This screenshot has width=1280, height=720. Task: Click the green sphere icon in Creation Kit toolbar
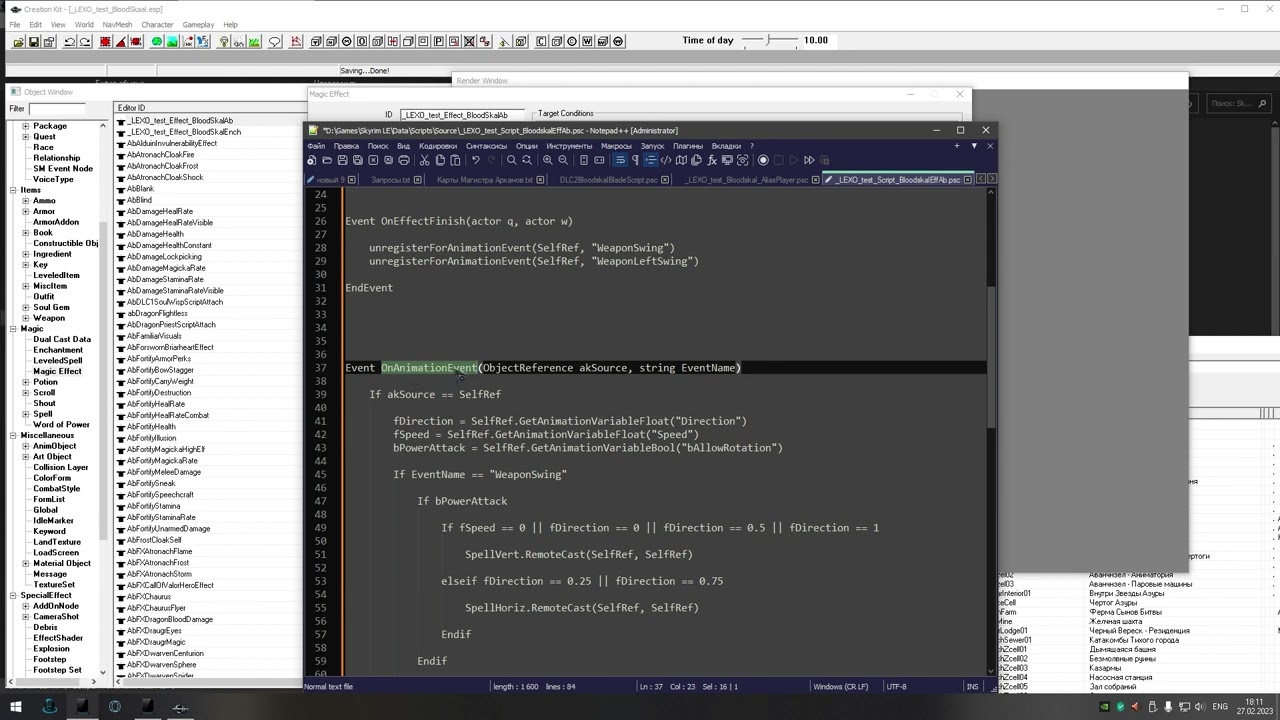click(x=157, y=41)
